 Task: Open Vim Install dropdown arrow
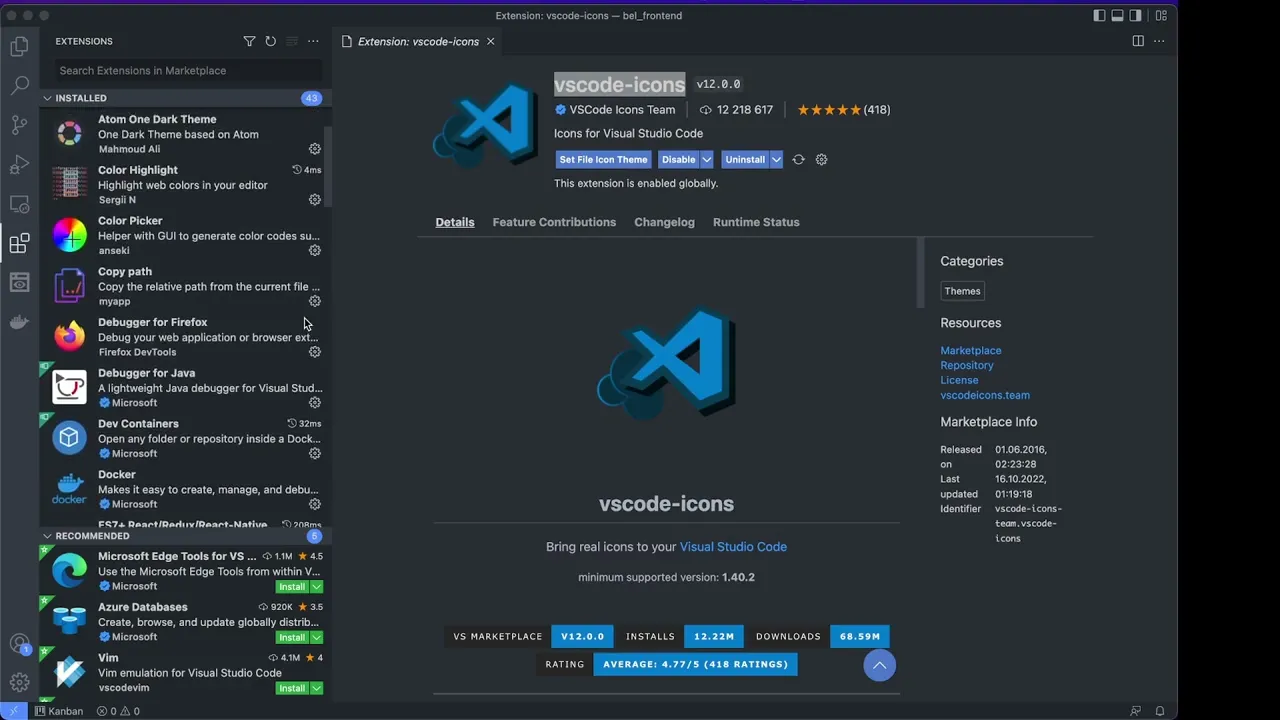click(317, 688)
